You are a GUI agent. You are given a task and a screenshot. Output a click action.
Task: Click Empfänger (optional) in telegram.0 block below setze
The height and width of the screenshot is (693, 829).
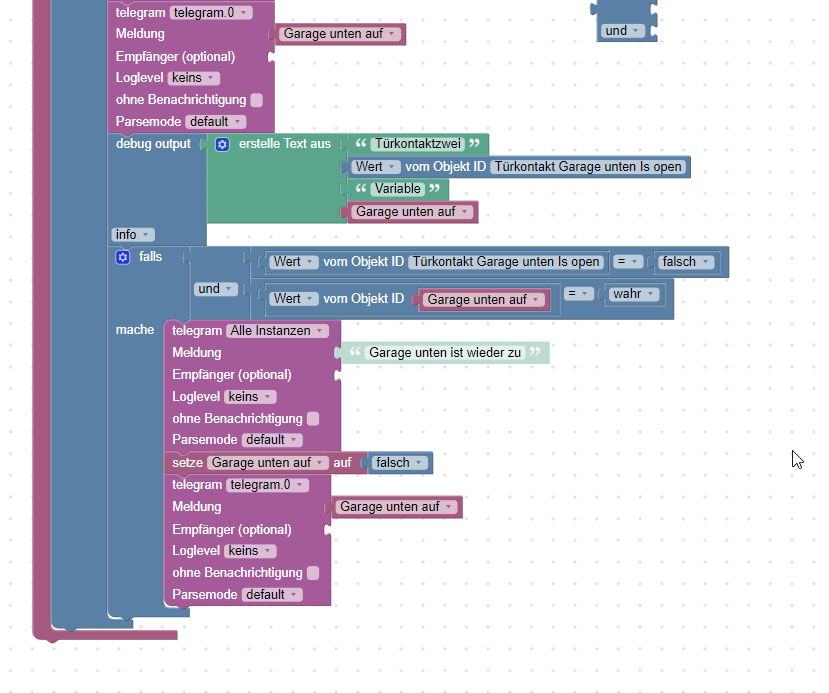pyautogui.click(x=232, y=530)
